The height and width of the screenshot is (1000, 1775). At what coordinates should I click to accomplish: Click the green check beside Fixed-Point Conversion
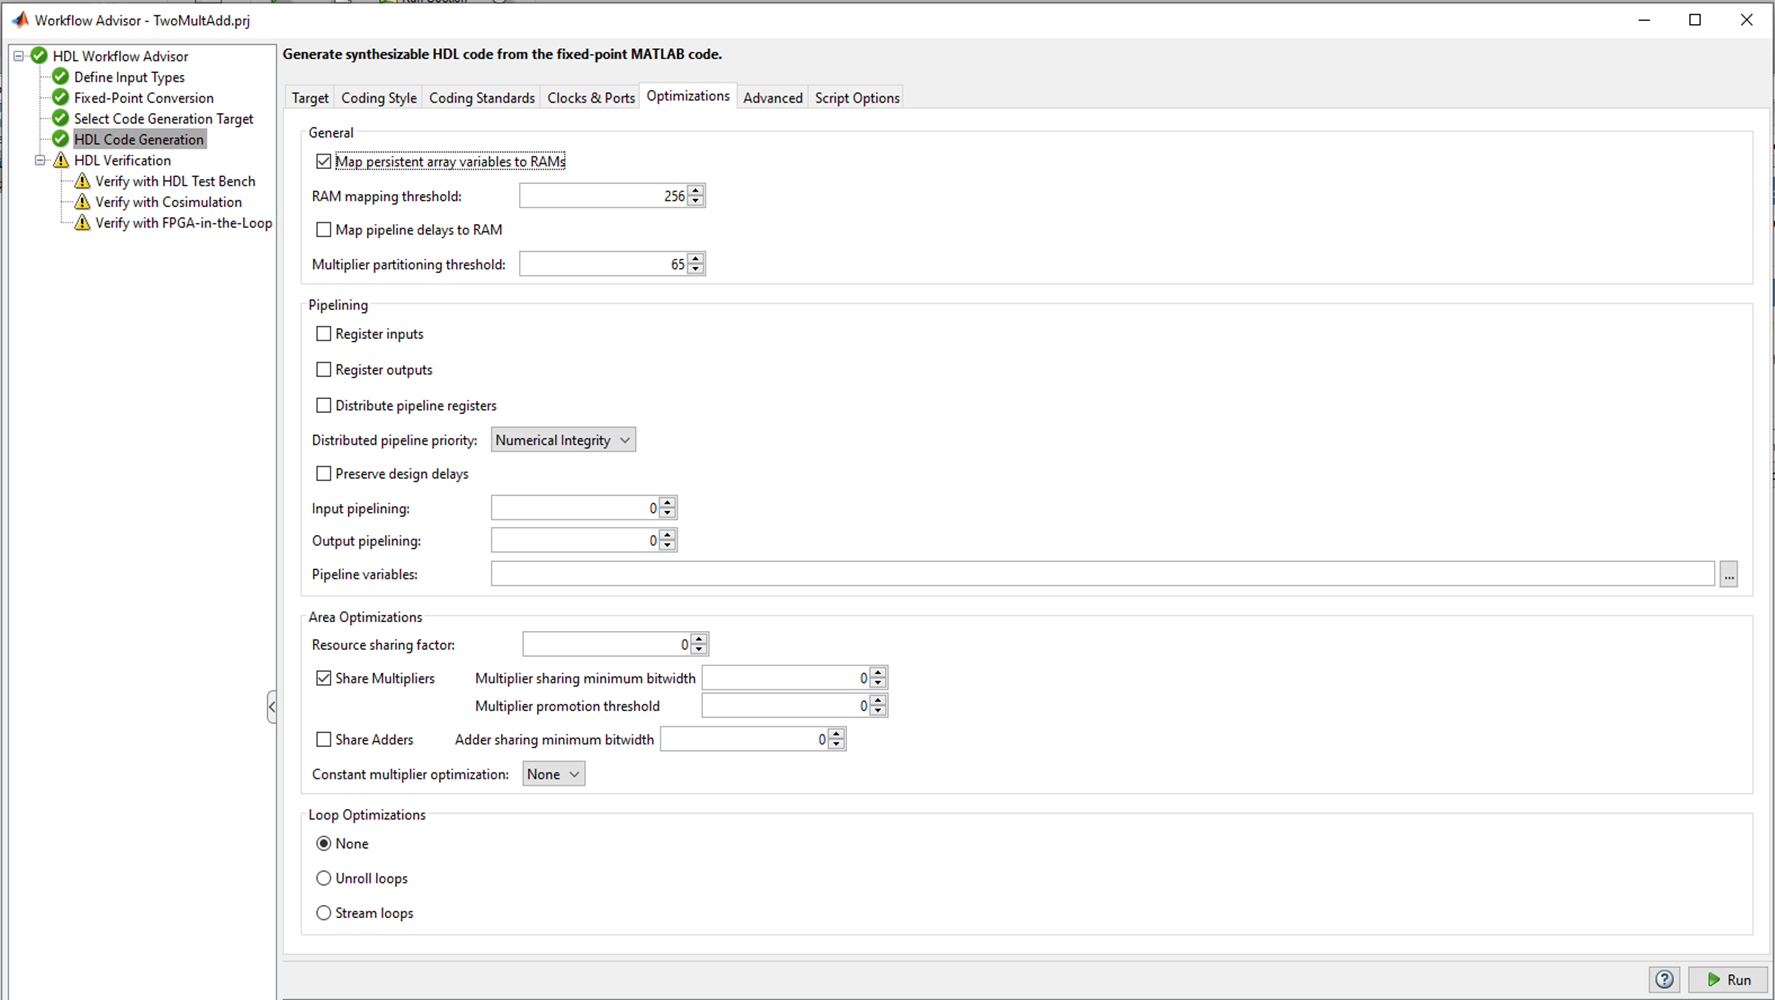point(61,98)
